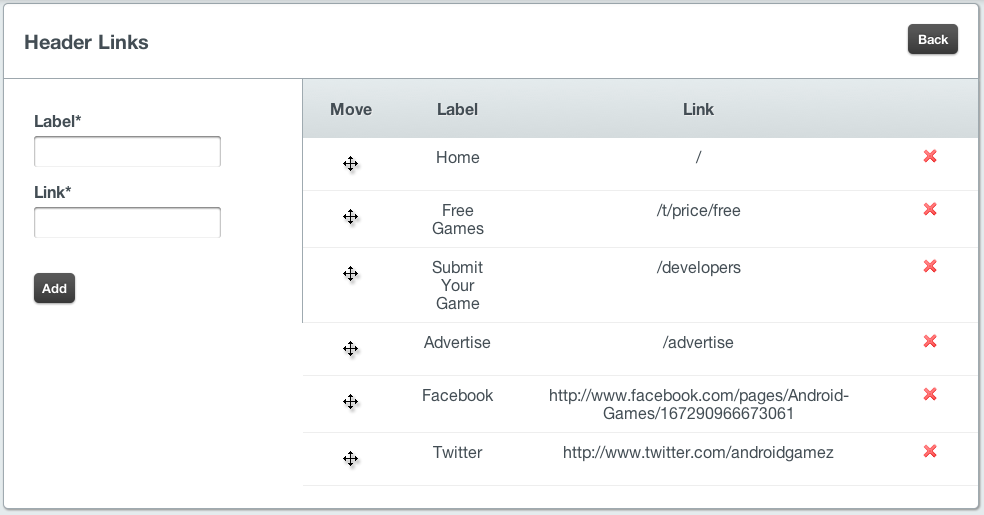Image resolution: width=984 pixels, height=515 pixels.
Task: Click the Link column header
Action: (698, 109)
